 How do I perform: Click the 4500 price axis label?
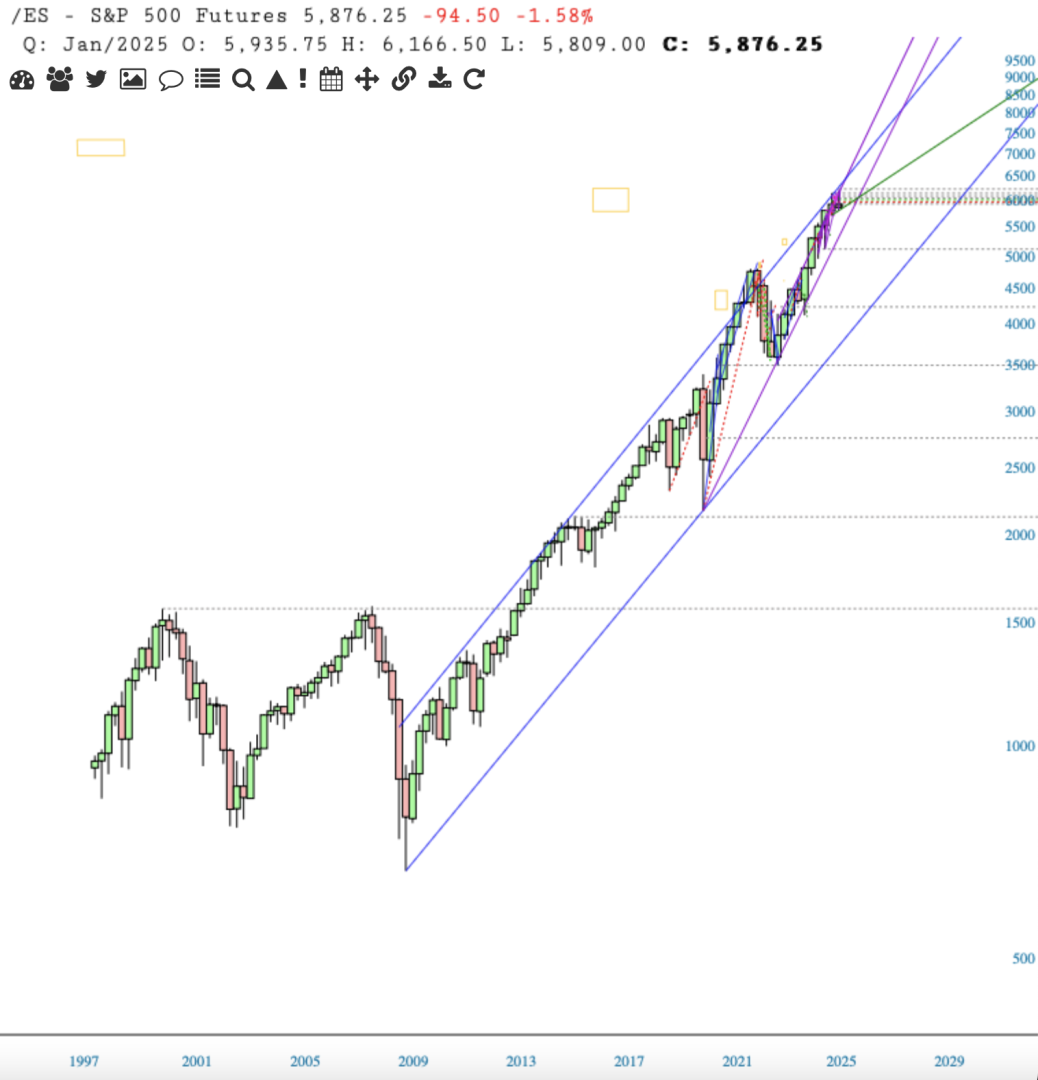pos(1020,289)
